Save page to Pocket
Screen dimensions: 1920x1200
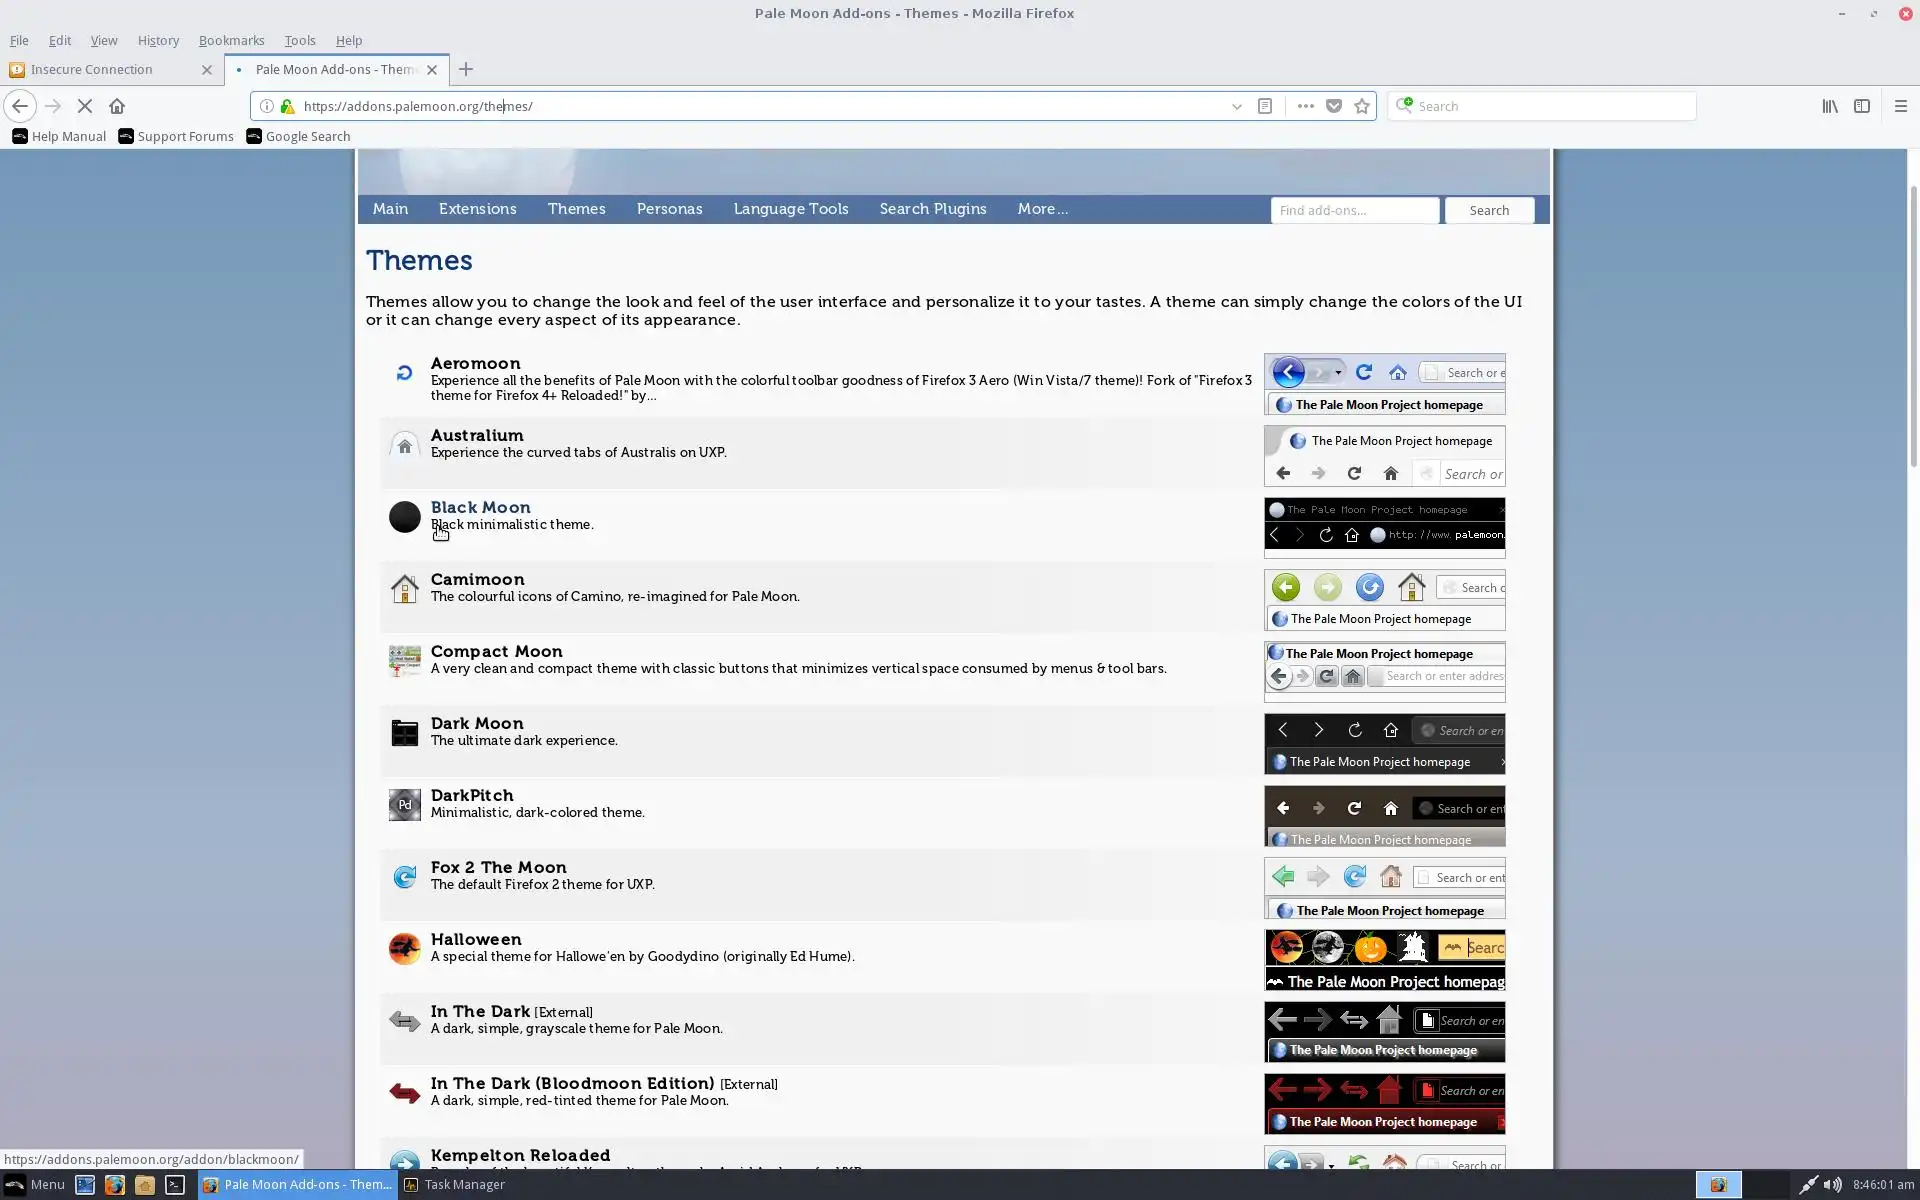coord(1334,106)
